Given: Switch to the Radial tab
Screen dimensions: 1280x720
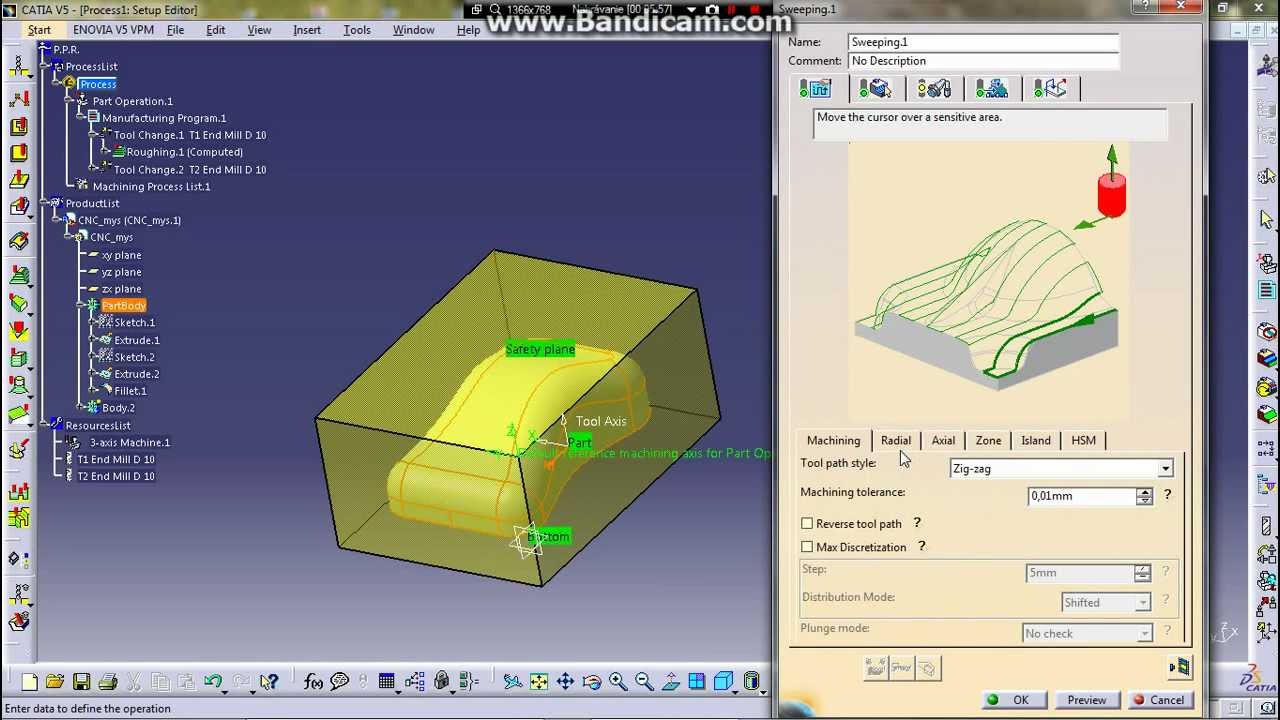Looking at the screenshot, I should pos(896,440).
